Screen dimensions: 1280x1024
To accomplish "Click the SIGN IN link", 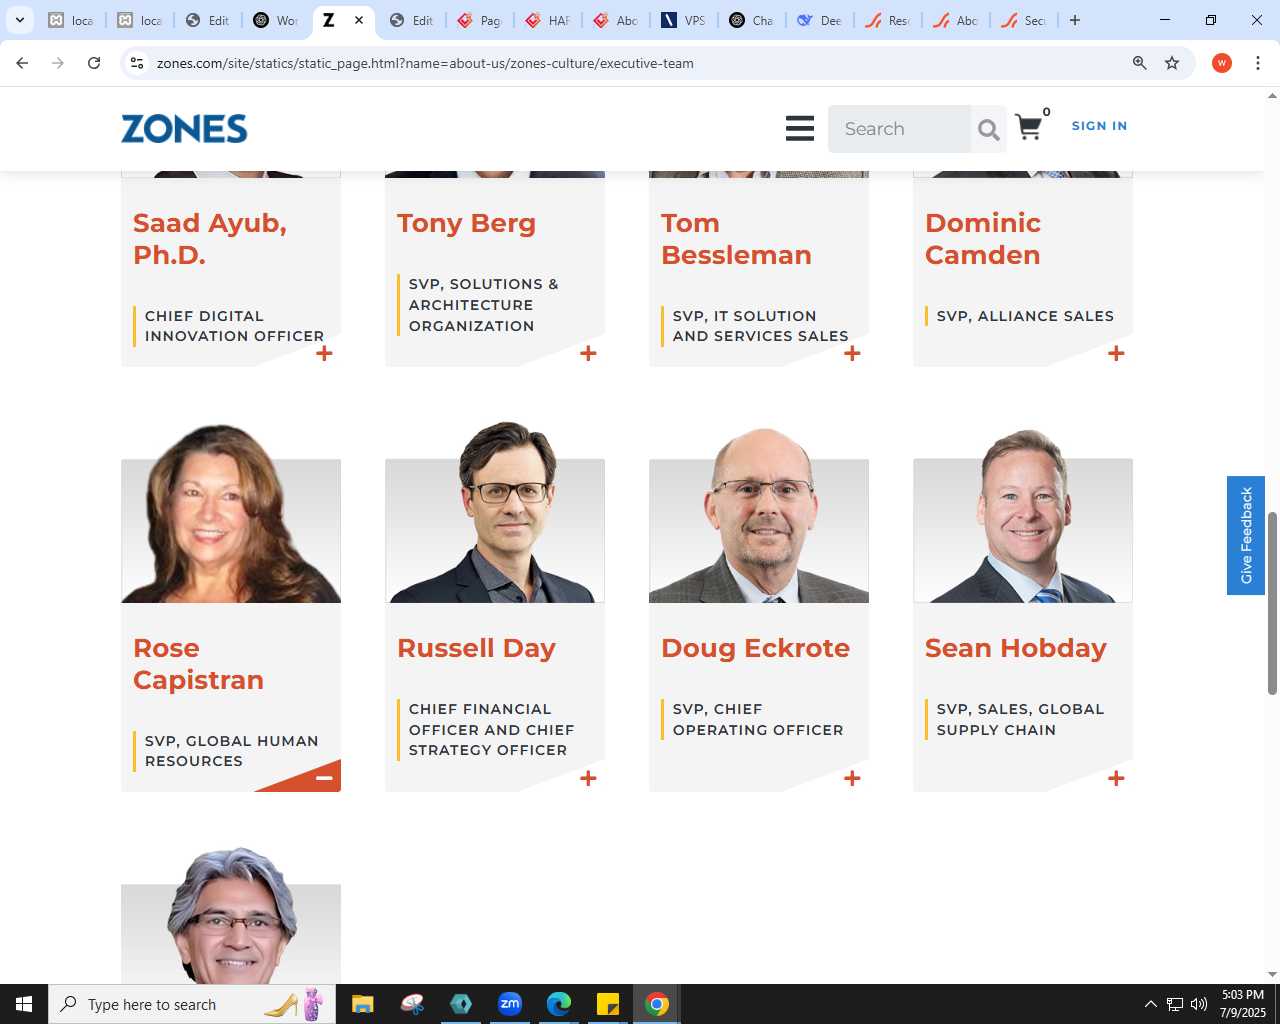I will click(1099, 126).
